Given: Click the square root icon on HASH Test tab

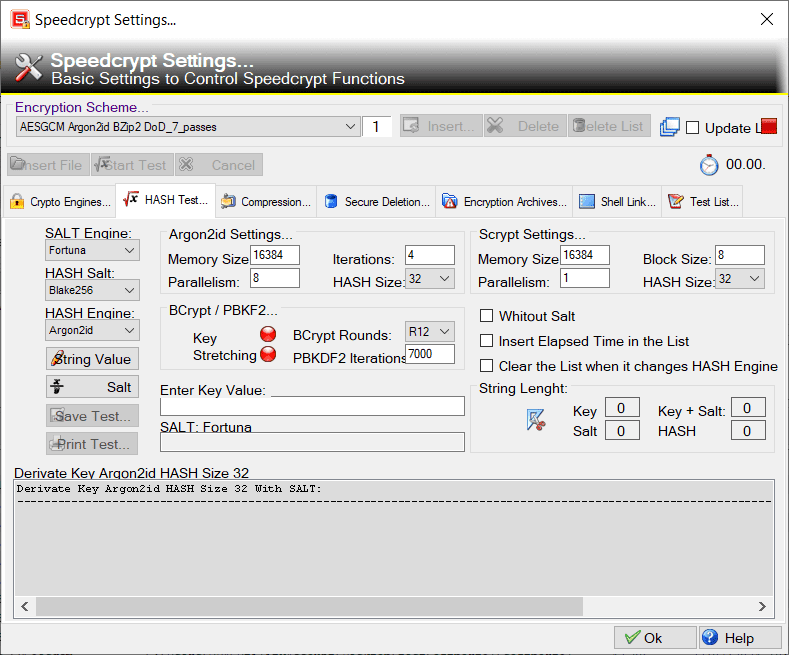Looking at the screenshot, I should click(x=131, y=199).
